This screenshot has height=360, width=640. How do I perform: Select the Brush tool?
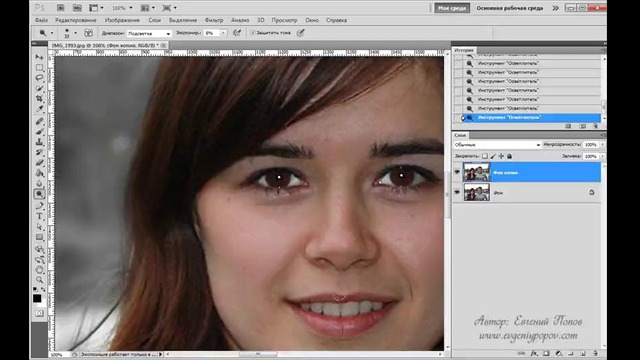(39, 131)
